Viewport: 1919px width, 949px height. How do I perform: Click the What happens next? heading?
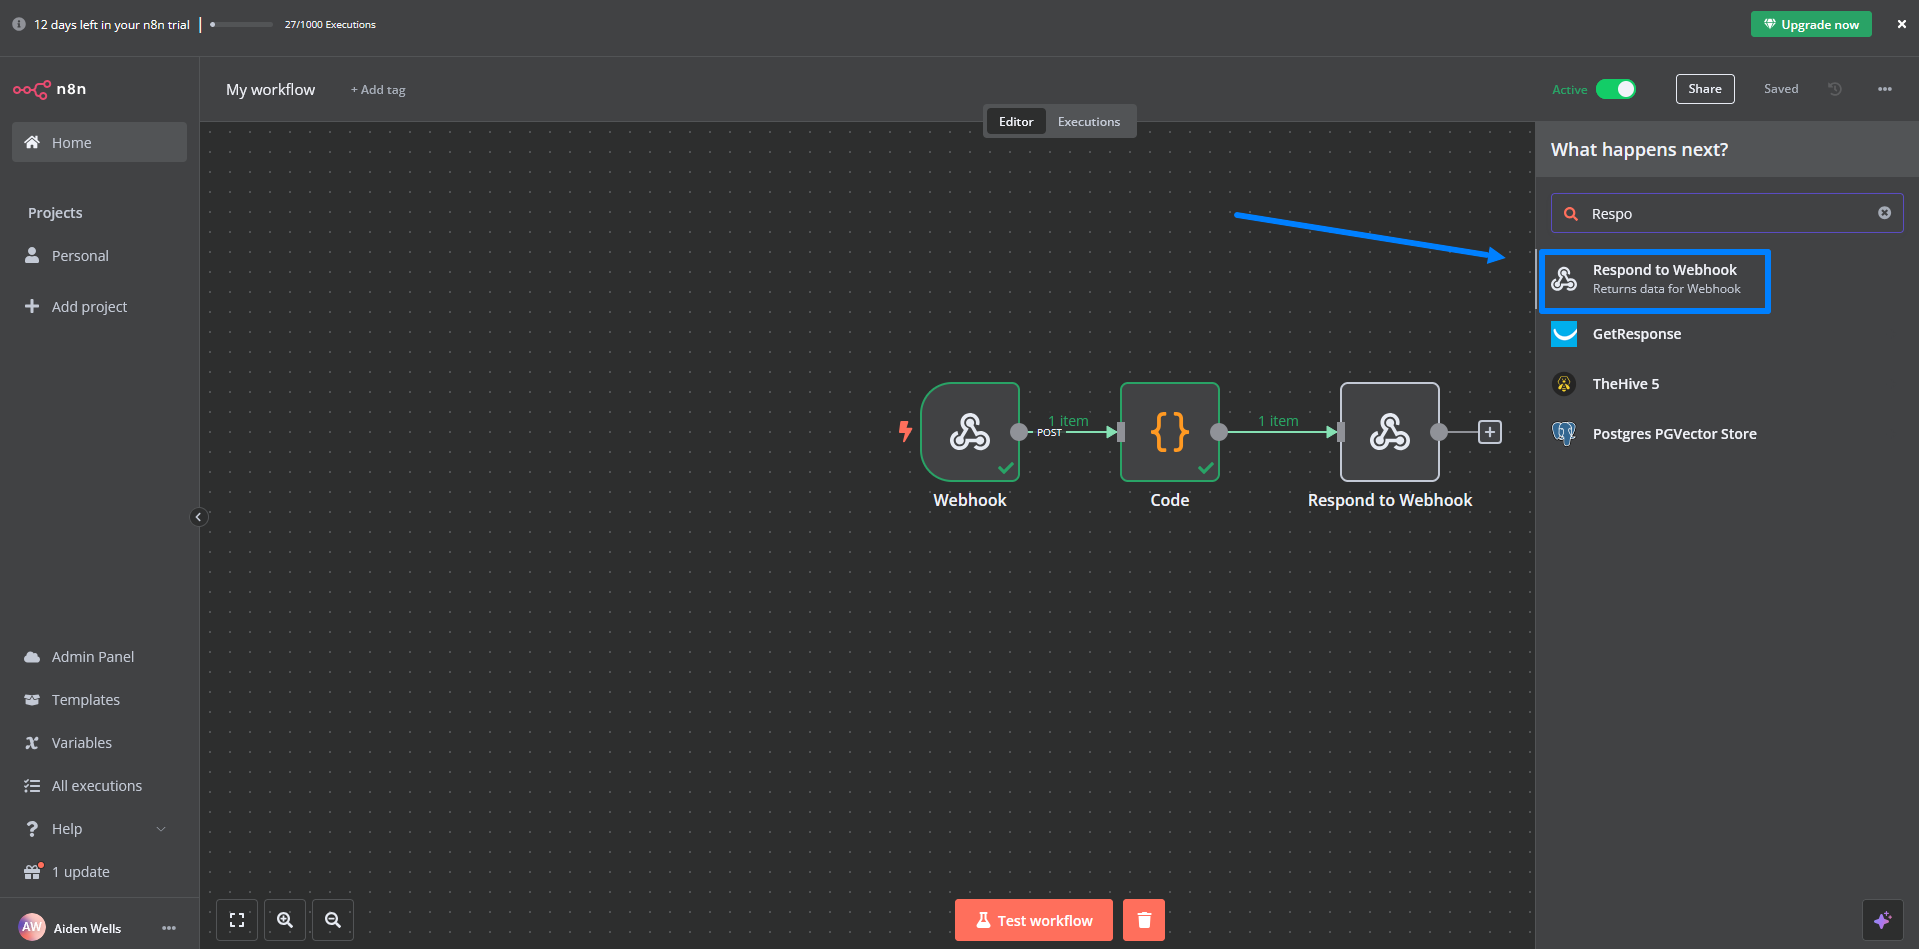tap(1639, 149)
